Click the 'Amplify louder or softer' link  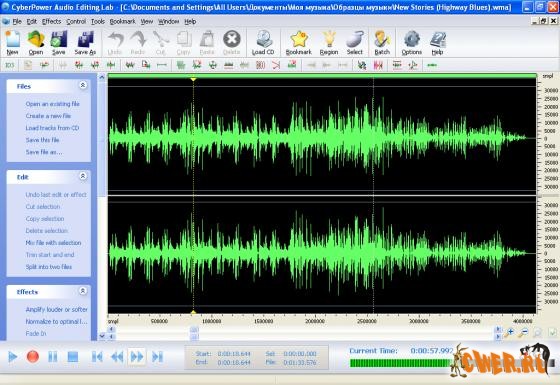[56, 309]
